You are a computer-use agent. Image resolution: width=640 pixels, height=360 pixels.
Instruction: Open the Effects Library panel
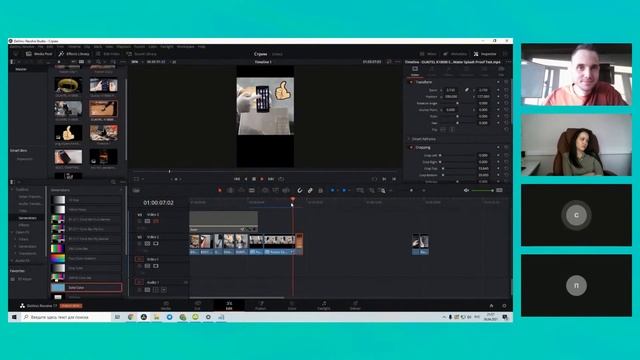click(x=74, y=54)
